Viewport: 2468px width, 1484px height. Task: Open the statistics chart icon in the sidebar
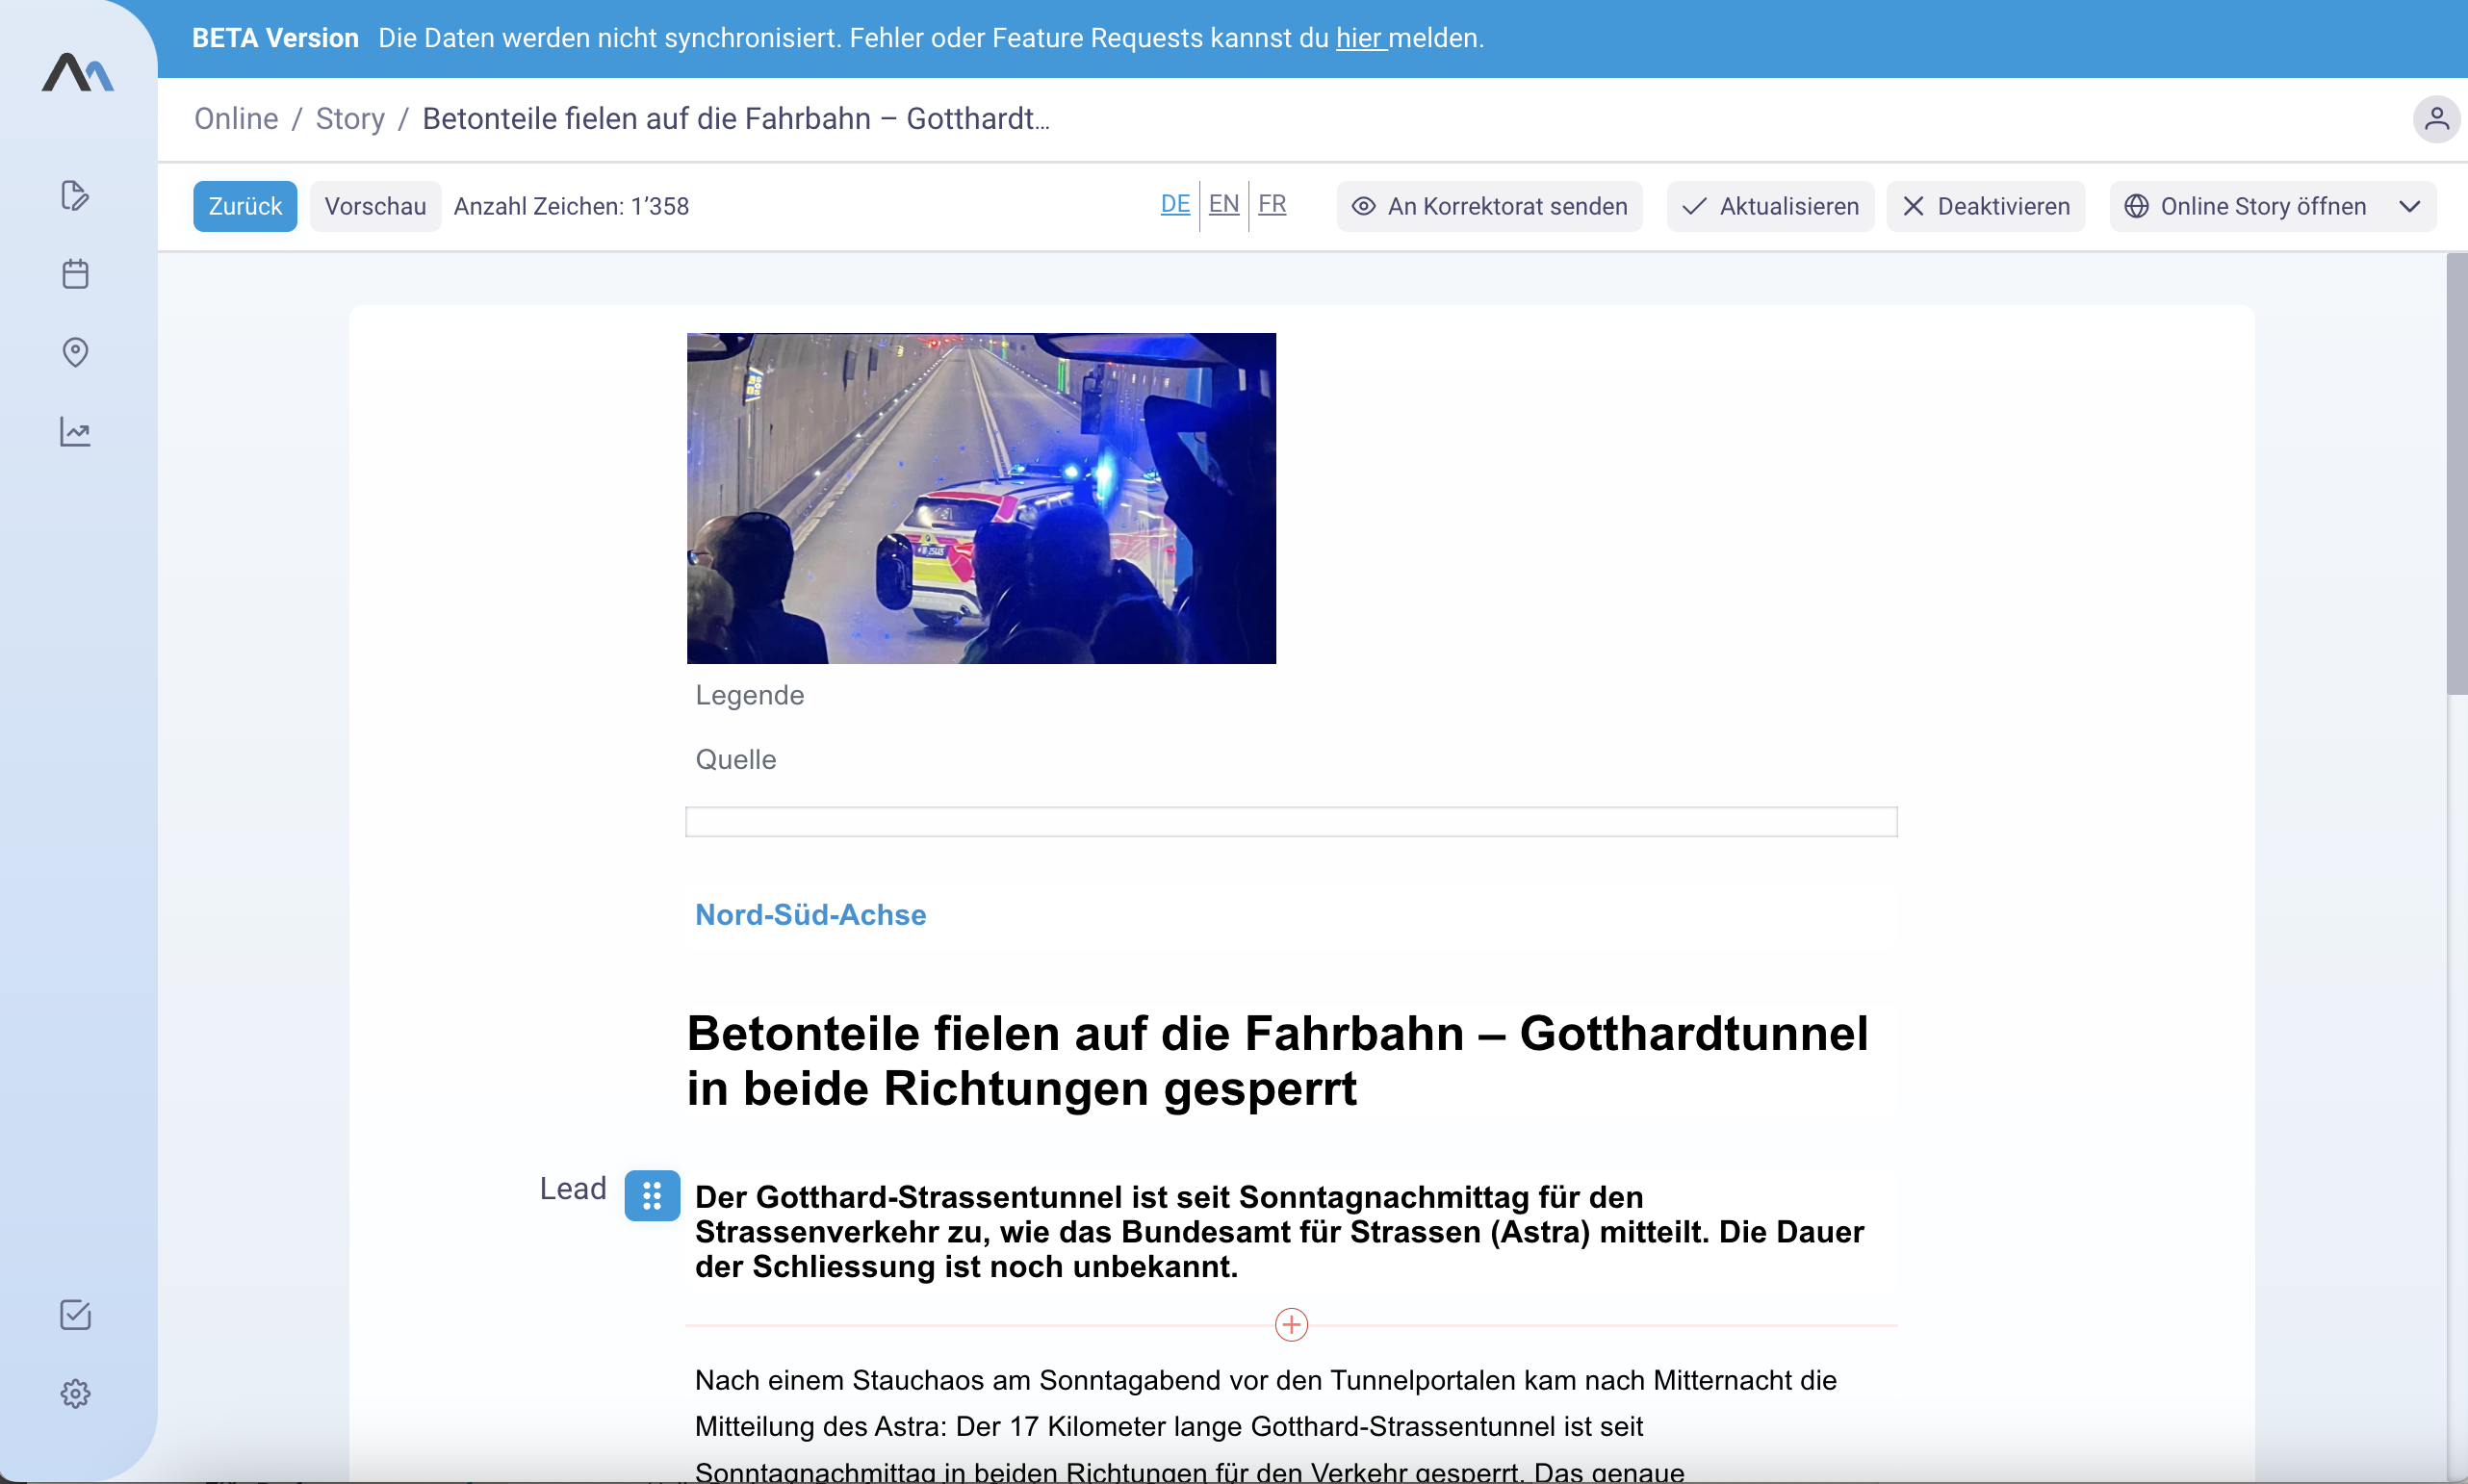[x=75, y=432]
